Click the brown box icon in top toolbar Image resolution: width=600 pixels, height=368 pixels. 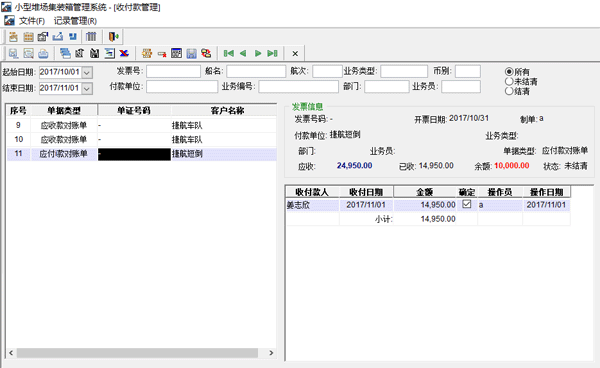(x=13, y=37)
